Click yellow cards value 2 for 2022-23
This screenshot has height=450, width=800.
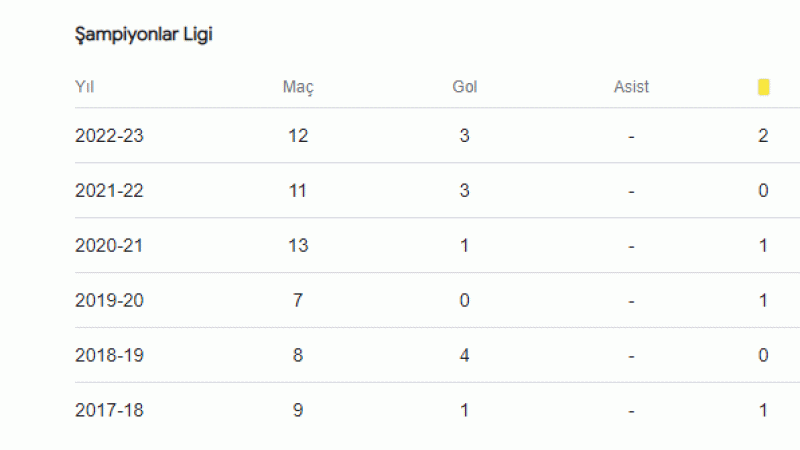(763, 136)
